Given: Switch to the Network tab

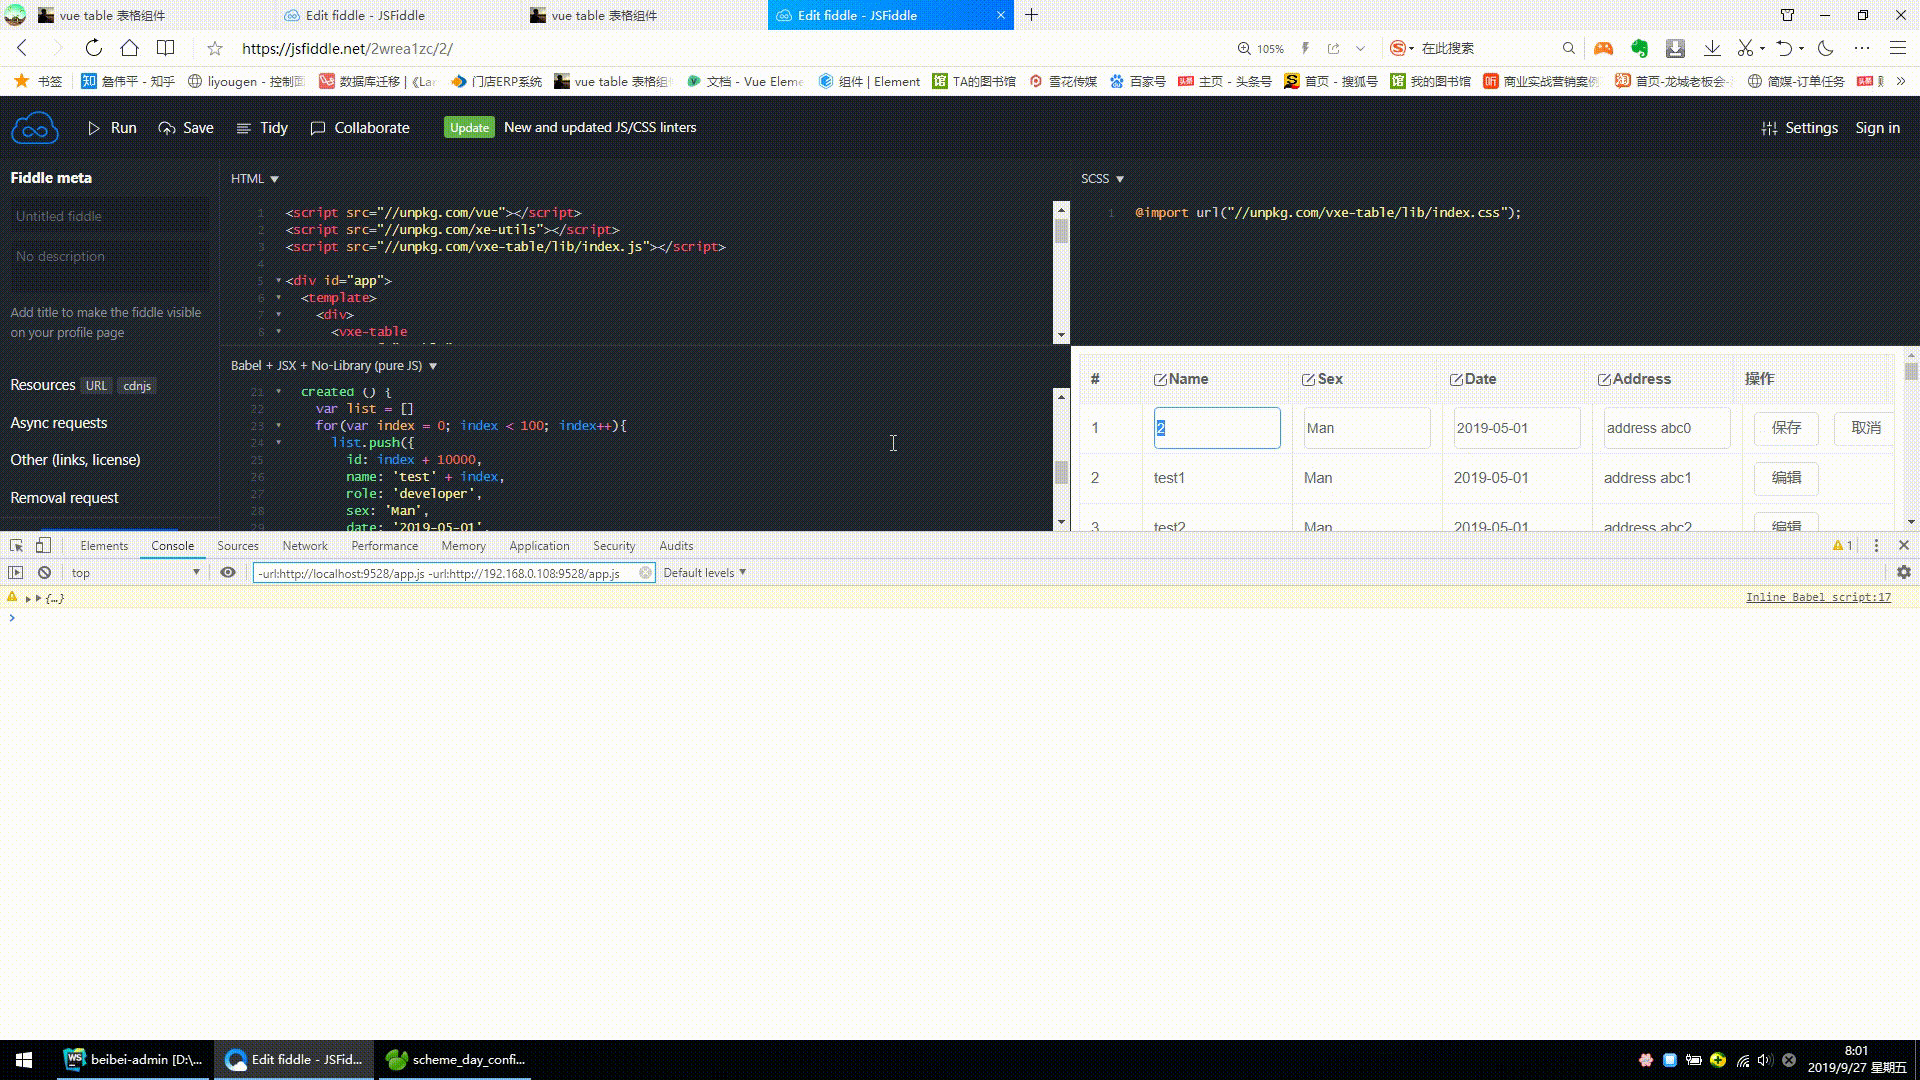Looking at the screenshot, I should pyautogui.click(x=304, y=545).
